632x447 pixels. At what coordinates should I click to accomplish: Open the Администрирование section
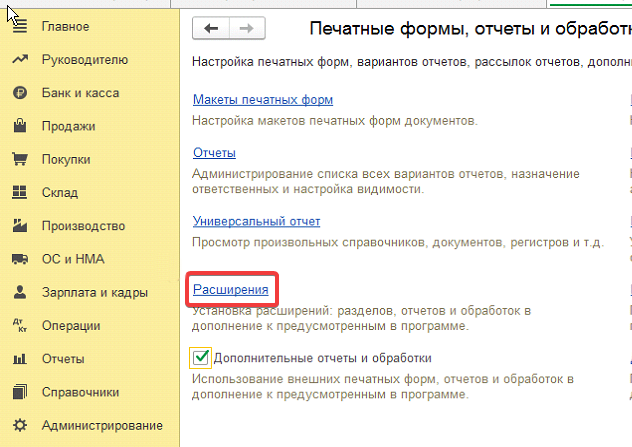coord(102,426)
